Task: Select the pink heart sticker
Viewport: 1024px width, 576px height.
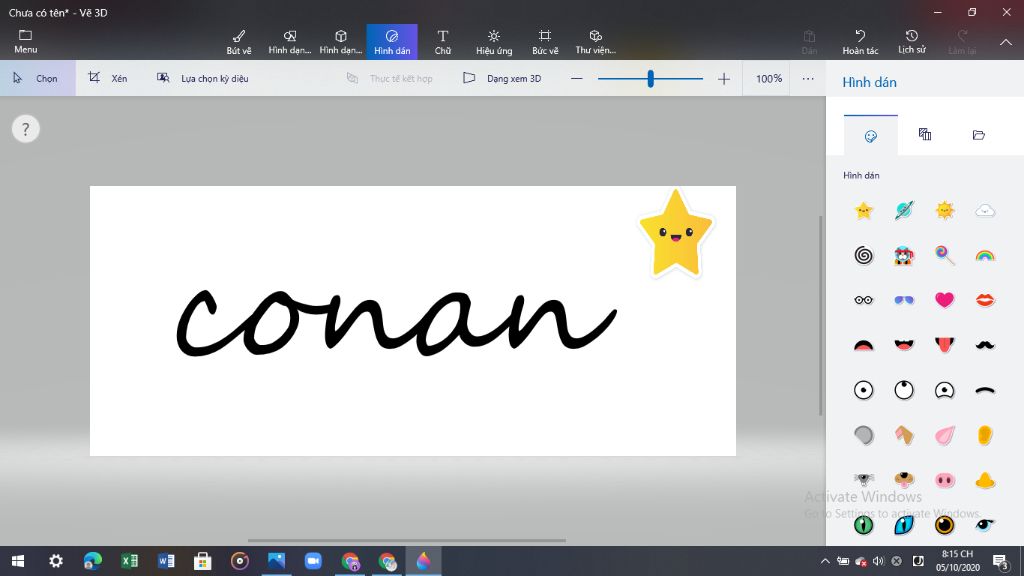Action: point(944,300)
